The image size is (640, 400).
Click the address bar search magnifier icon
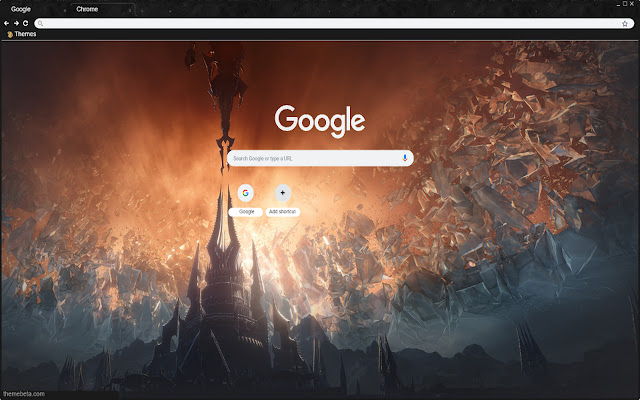[40, 24]
